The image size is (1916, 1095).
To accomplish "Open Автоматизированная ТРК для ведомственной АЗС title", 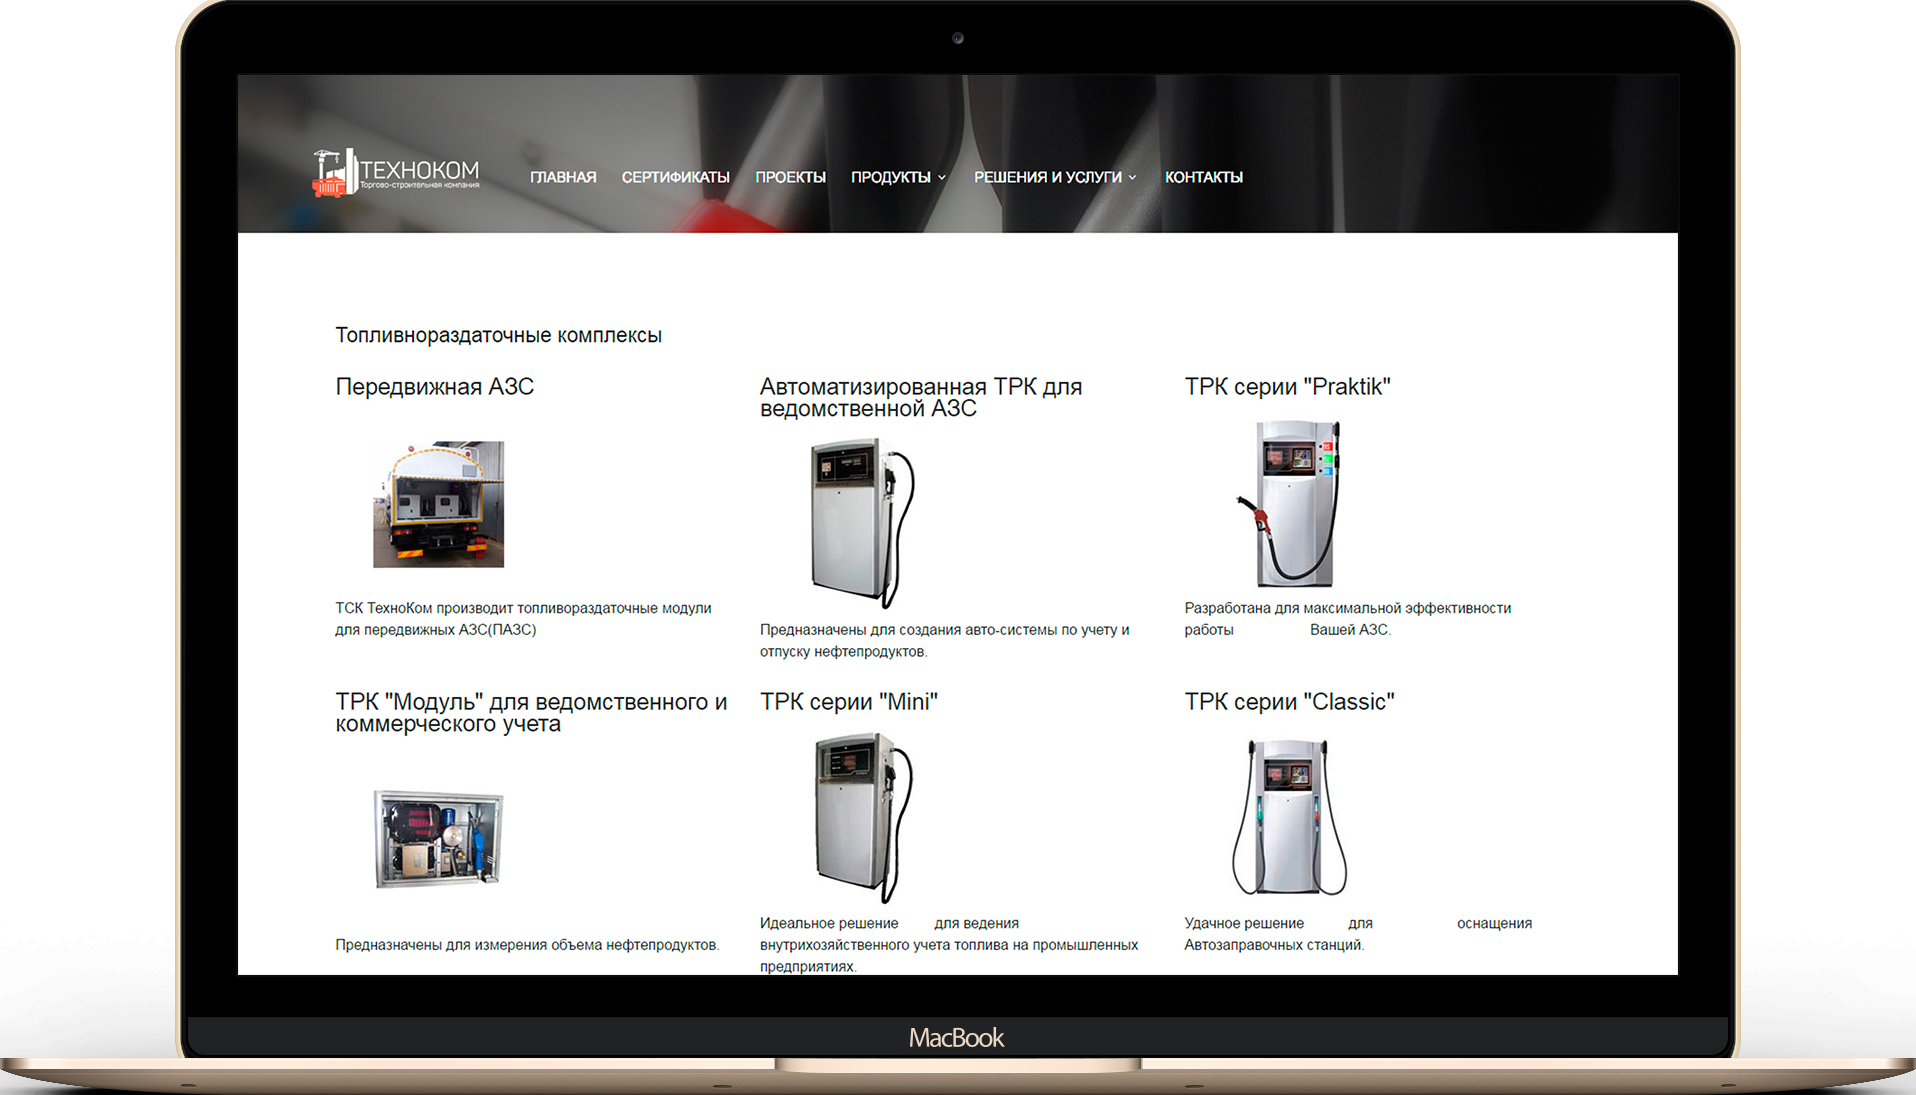I will click(920, 397).
